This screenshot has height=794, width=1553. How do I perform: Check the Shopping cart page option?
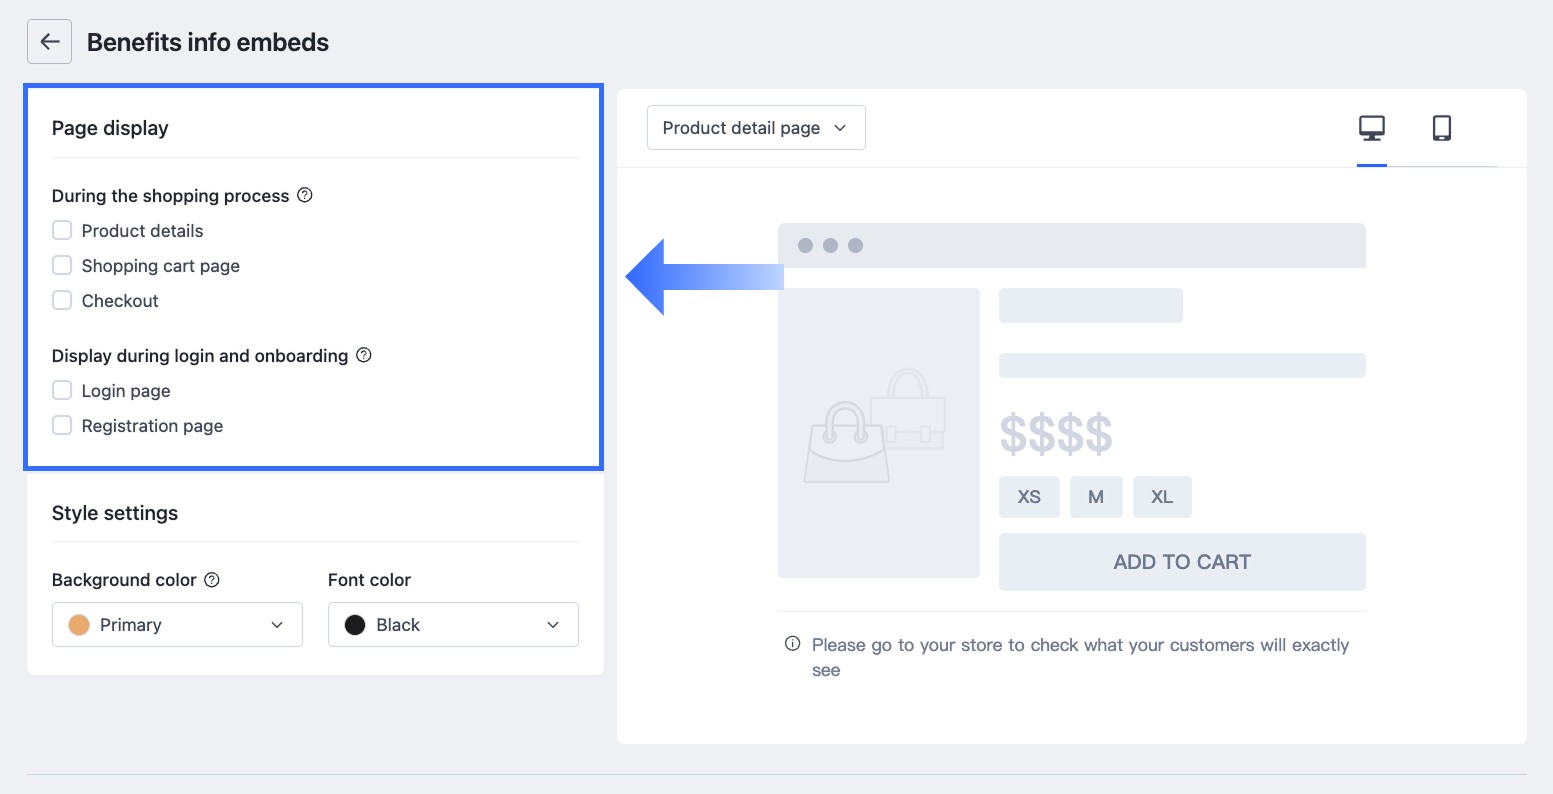(x=62, y=266)
